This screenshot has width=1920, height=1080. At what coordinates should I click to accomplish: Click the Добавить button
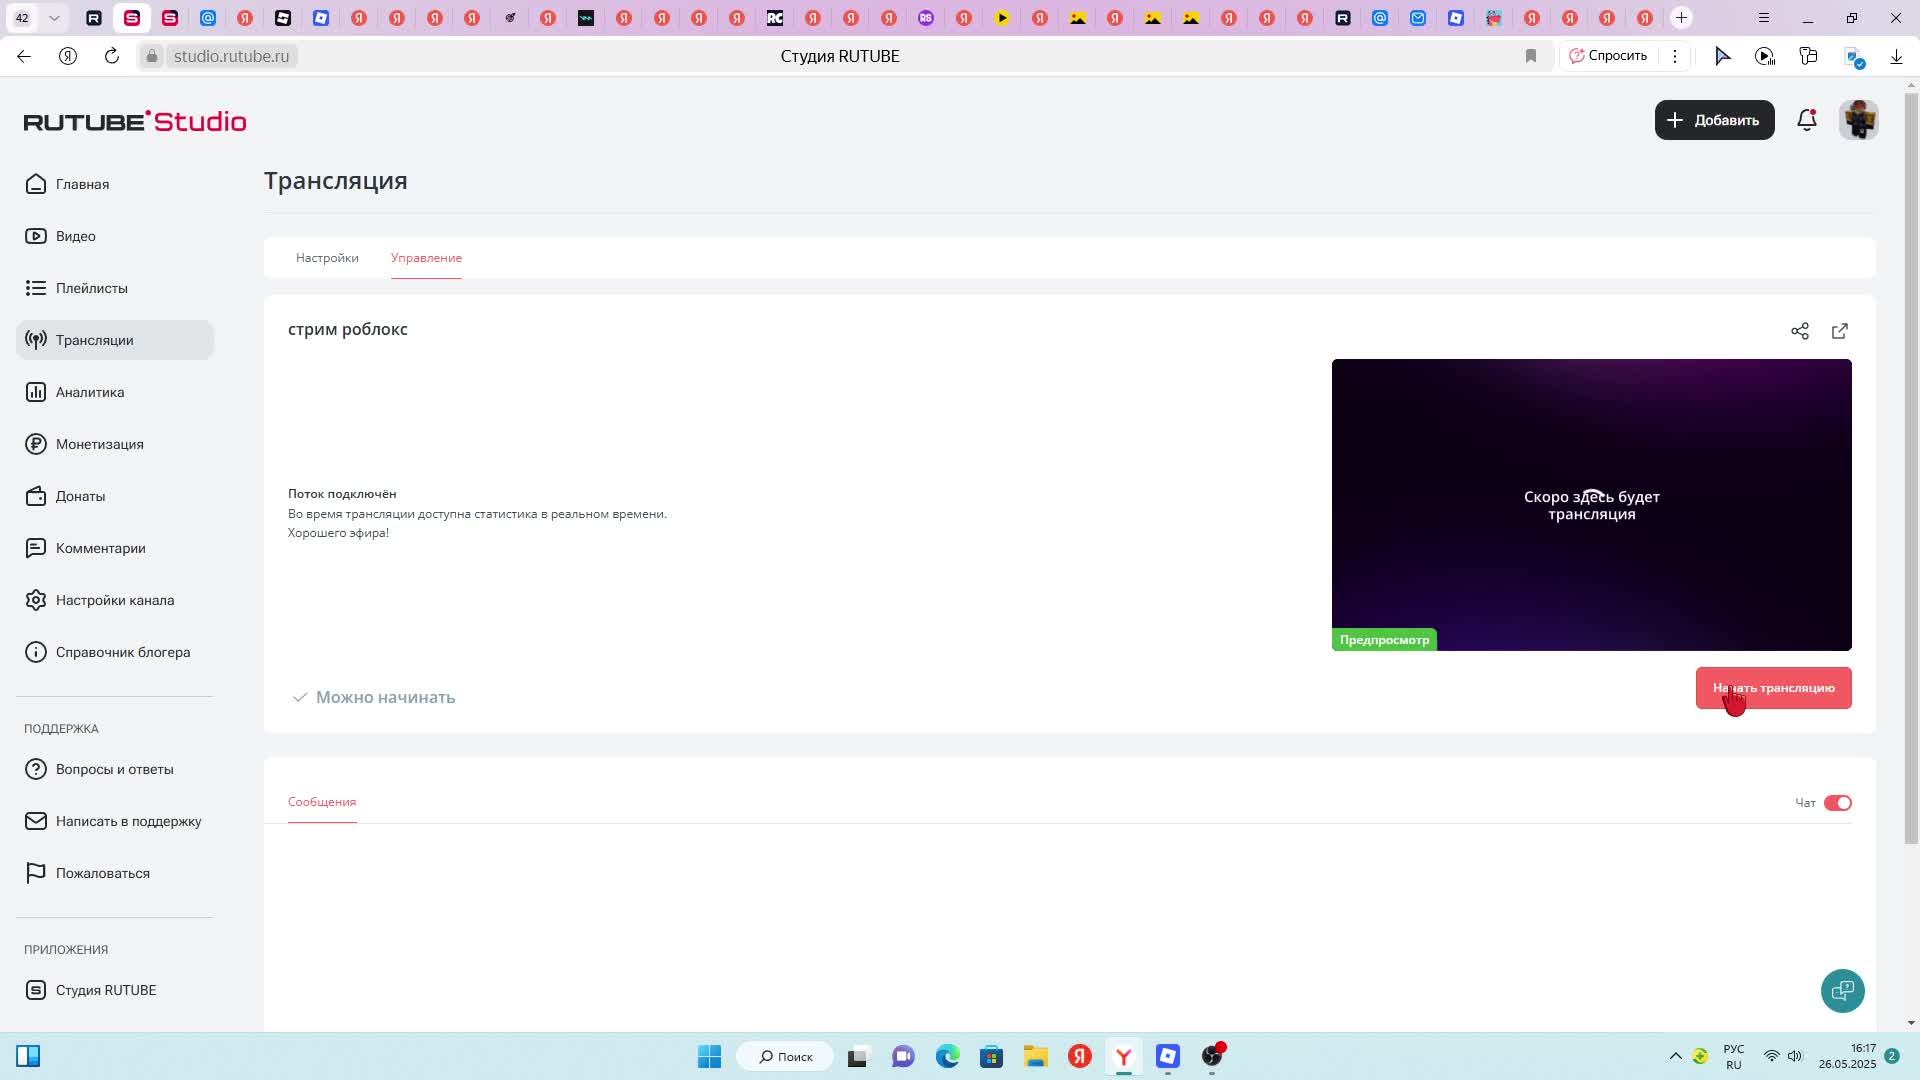1714,120
